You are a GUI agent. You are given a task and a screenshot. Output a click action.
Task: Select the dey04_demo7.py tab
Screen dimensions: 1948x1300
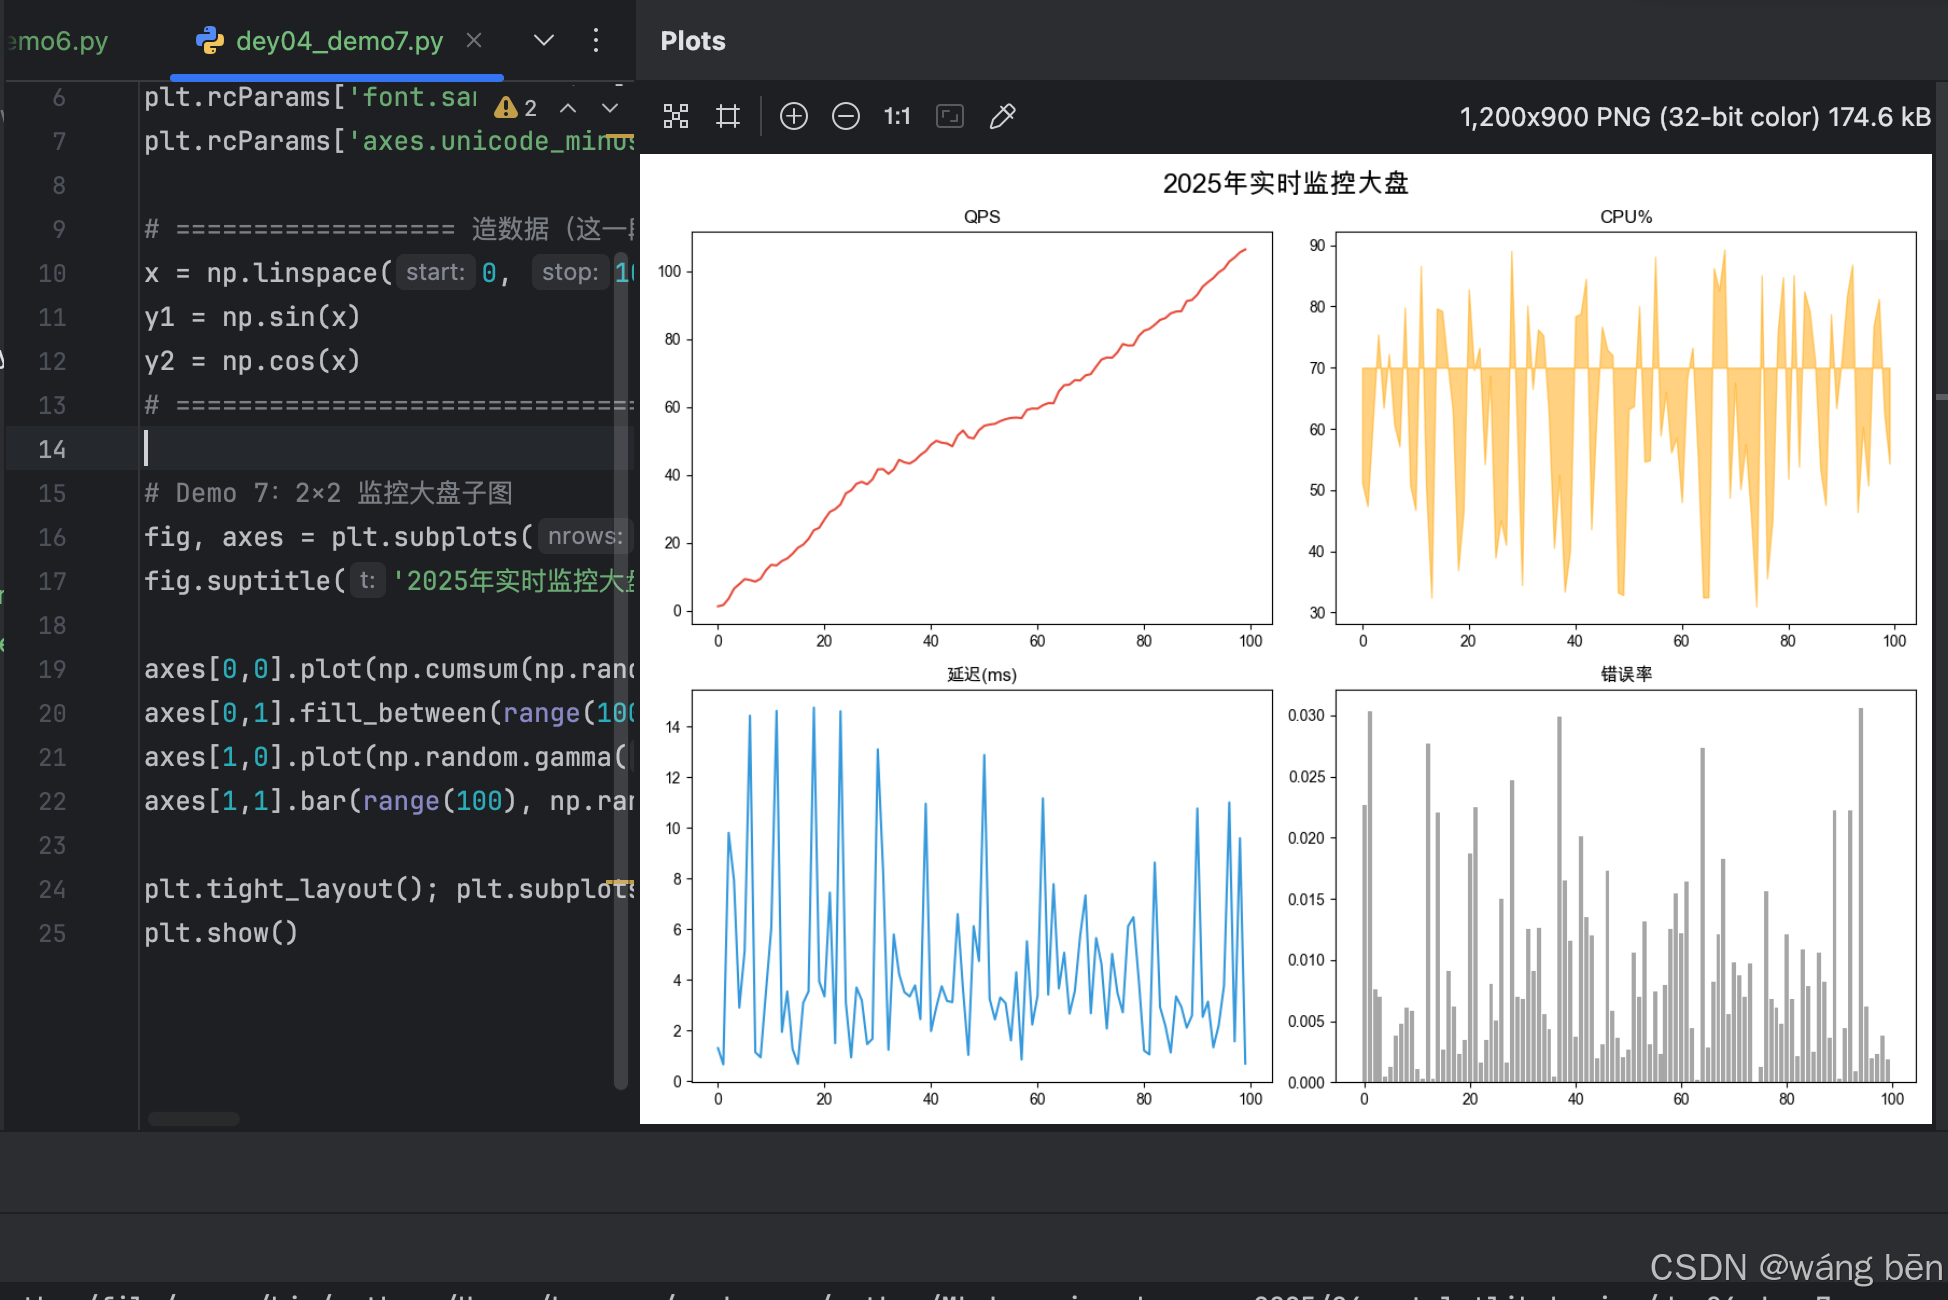pos(338,41)
